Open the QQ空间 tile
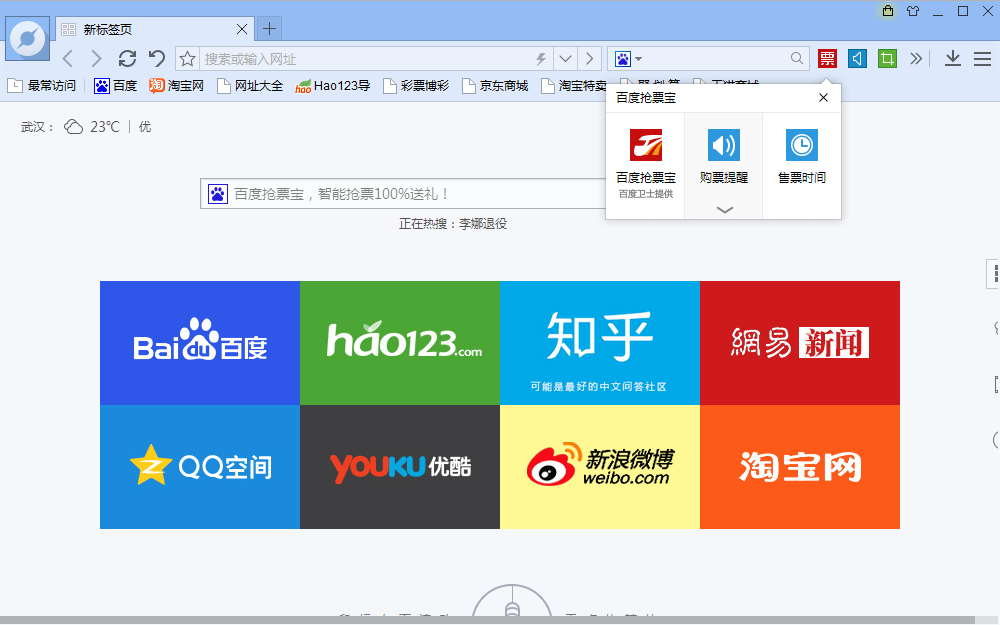This screenshot has height=625, width=1000. [200, 467]
